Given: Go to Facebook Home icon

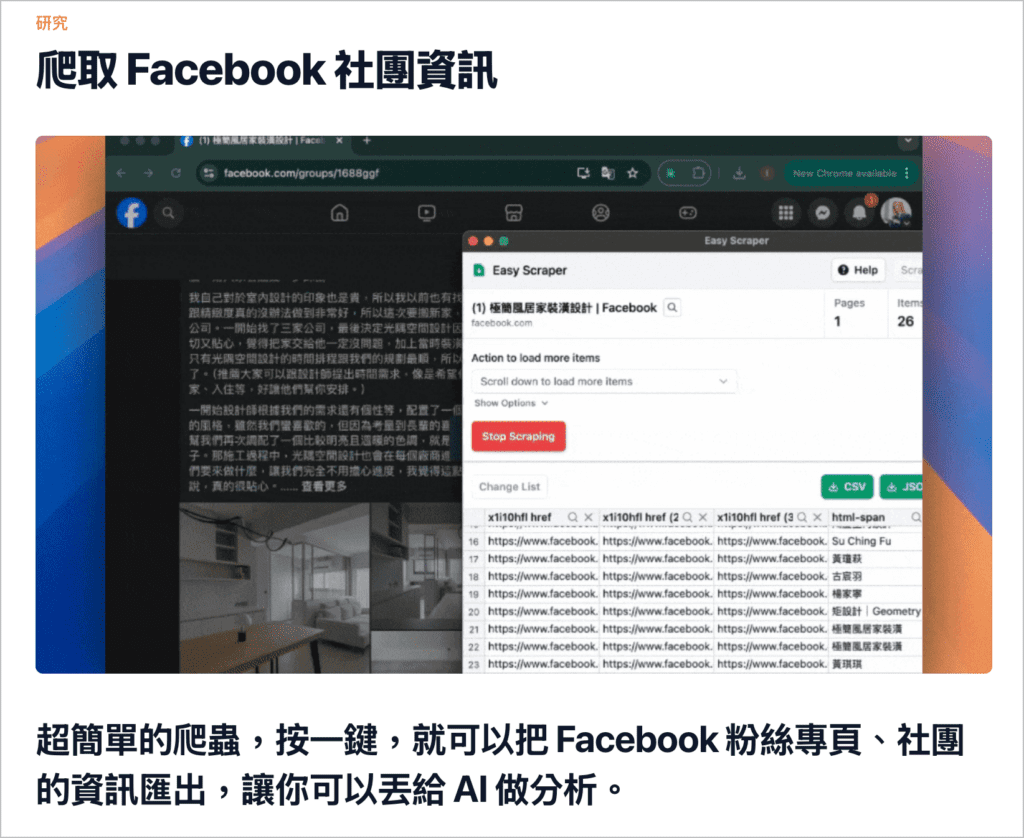Looking at the screenshot, I should [340, 213].
